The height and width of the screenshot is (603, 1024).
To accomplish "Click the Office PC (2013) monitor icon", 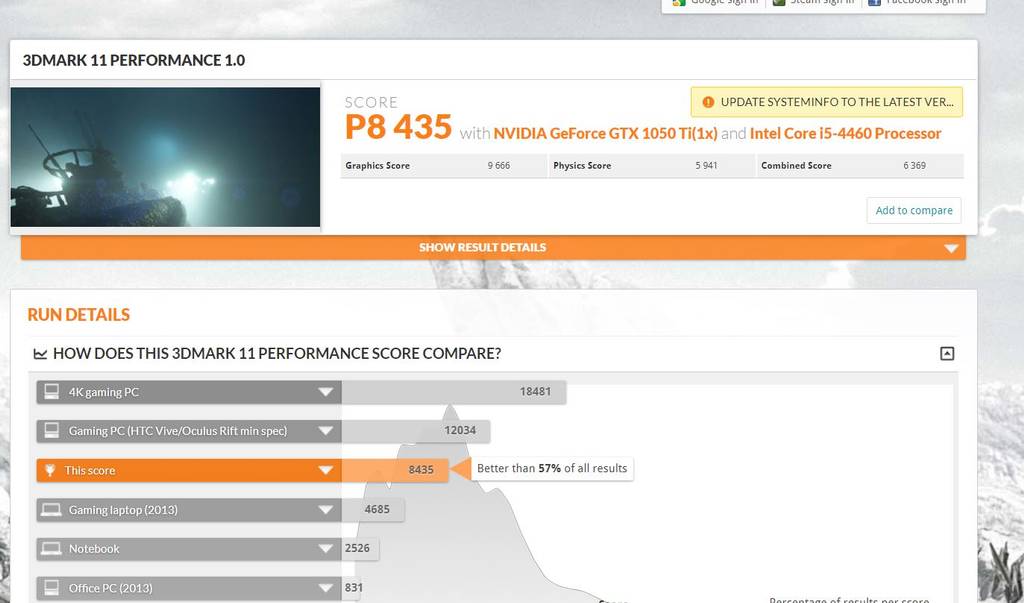I will point(51,587).
